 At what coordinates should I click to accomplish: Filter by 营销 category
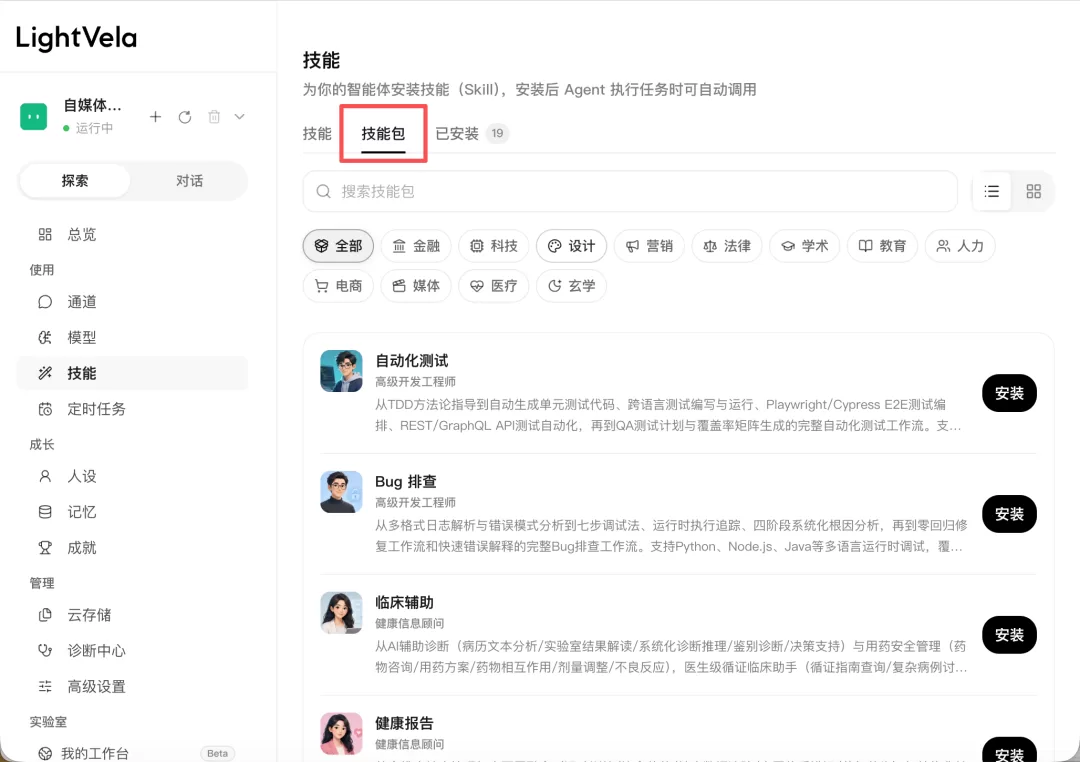coord(650,246)
